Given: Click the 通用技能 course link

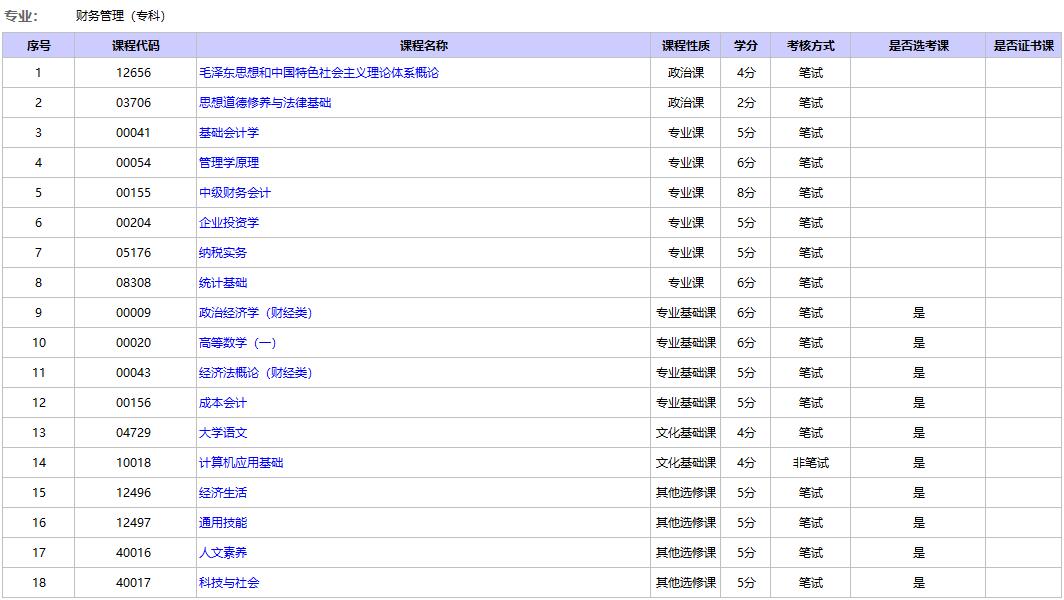Looking at the screenshot, I should point(223,523).
